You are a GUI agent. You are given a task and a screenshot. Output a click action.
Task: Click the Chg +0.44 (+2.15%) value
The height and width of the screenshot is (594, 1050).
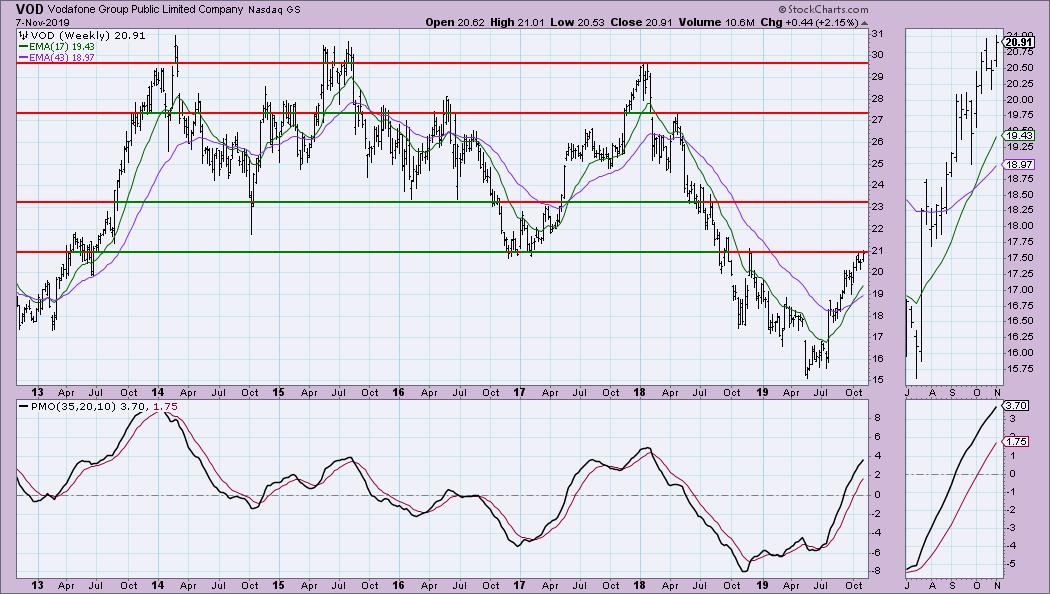tap(810, 22)
